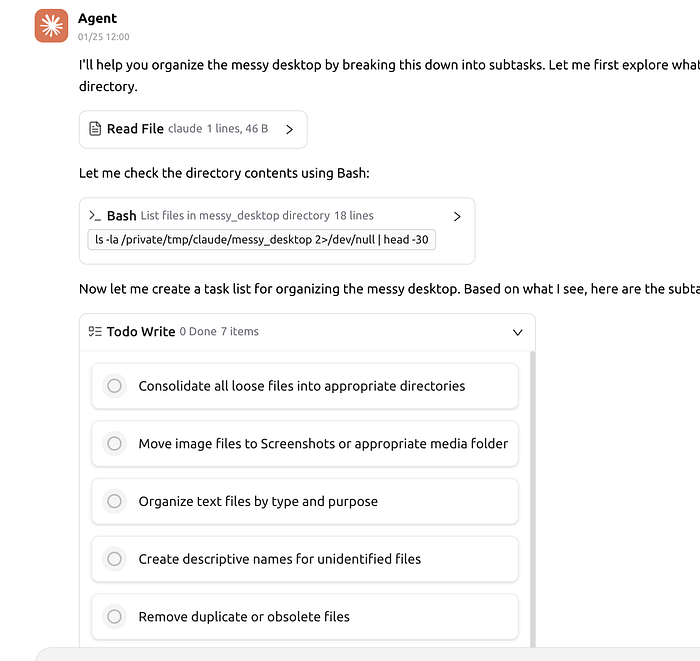Screen dimensions: 700x661
Task: Click the todo list vertical scrollbar
Action: 532,500
